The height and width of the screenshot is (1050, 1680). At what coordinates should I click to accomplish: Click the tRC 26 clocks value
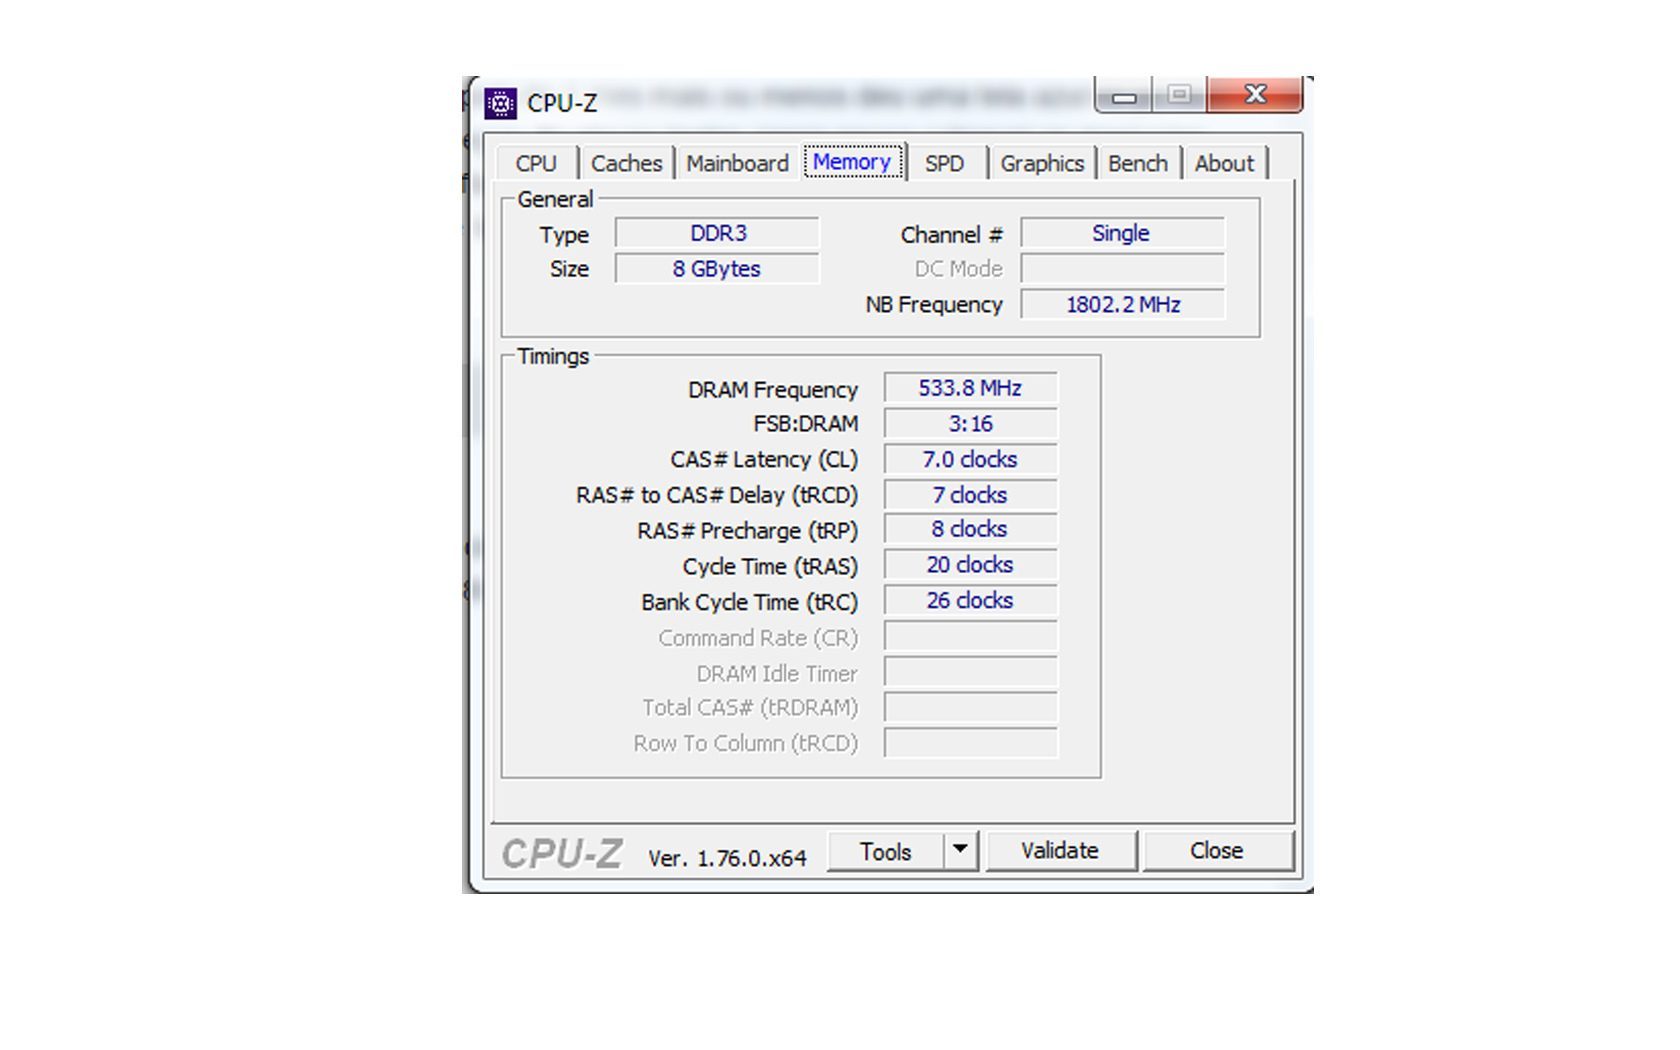(970, 601)
